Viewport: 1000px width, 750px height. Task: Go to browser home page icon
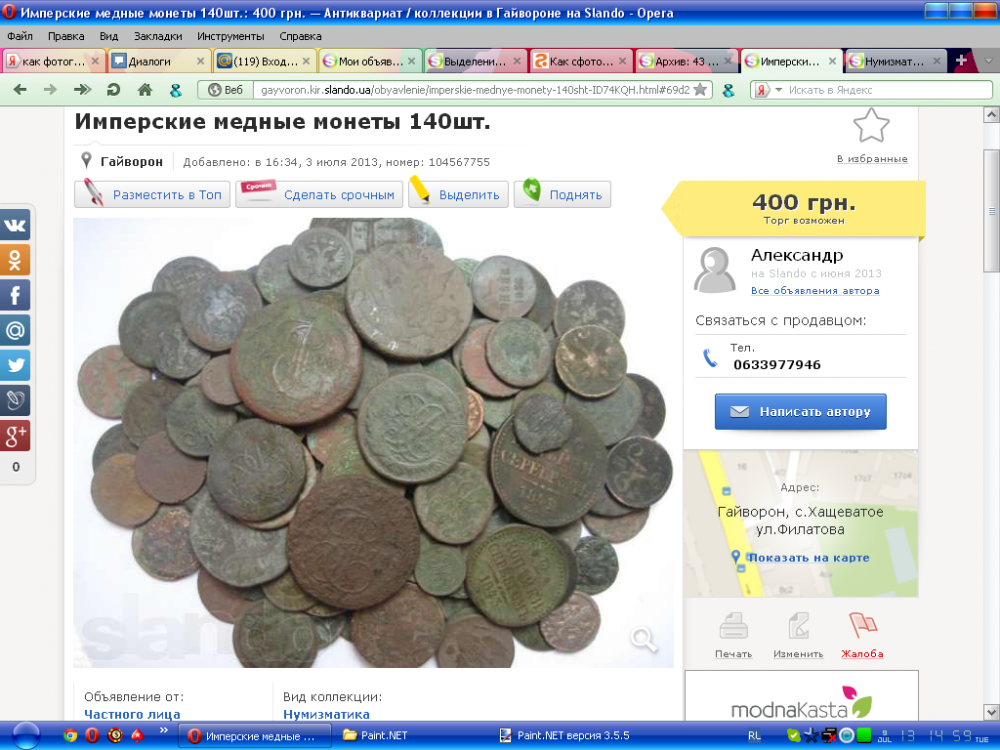tap(144, 90)
